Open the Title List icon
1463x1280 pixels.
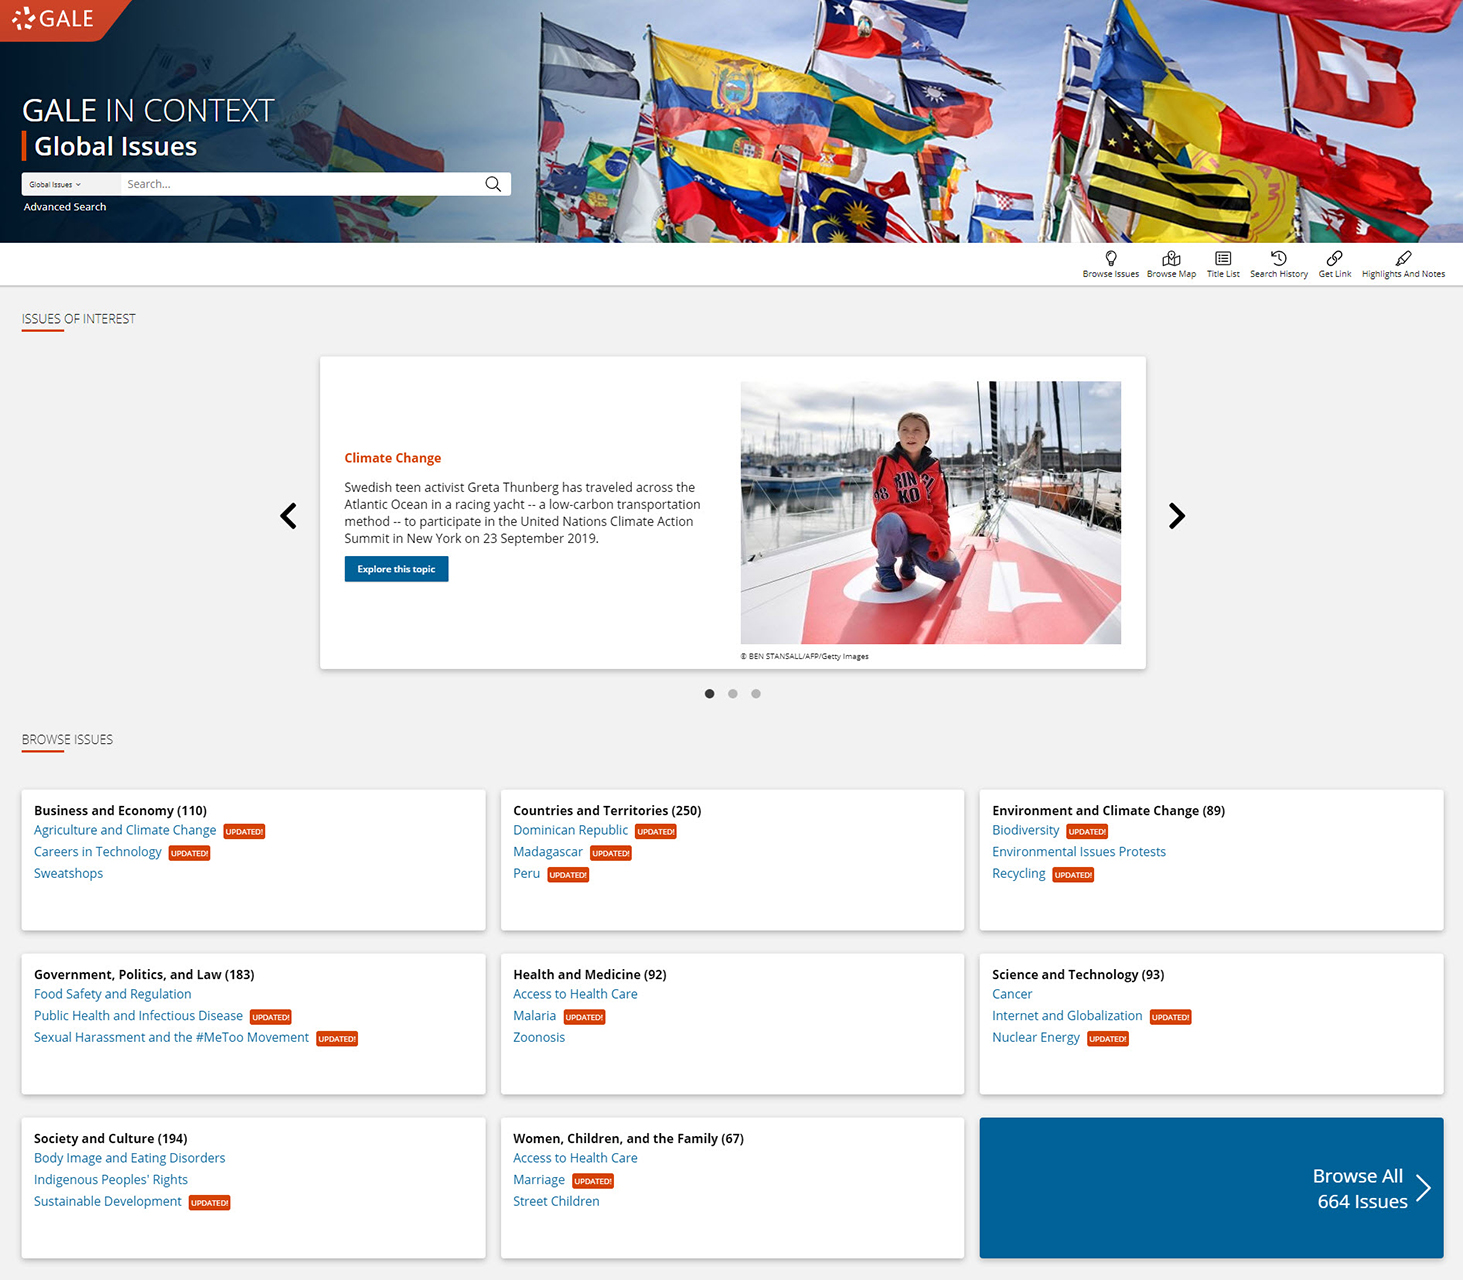pyautogui.click(x=1223, y=258)
